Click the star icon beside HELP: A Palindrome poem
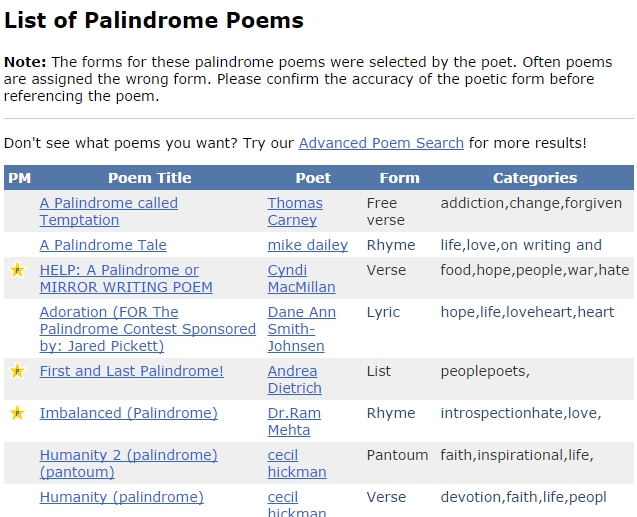This screenshot has height=517, width=637. tap(17, 270)
